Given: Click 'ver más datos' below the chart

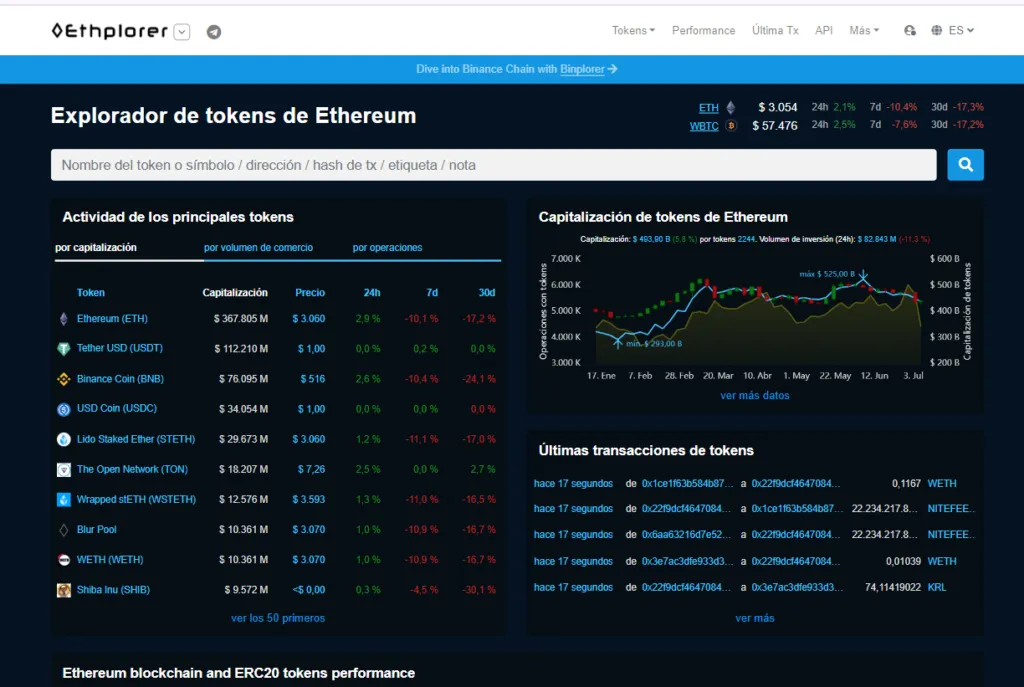Looking at the screenshot, I should [755, 395].
